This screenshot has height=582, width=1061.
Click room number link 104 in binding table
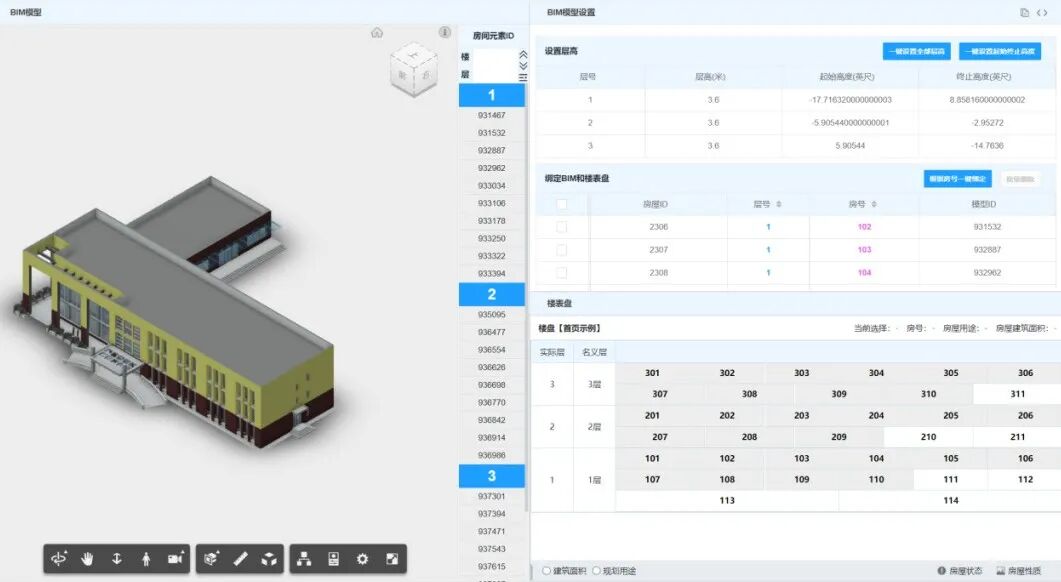click(864, 273)
